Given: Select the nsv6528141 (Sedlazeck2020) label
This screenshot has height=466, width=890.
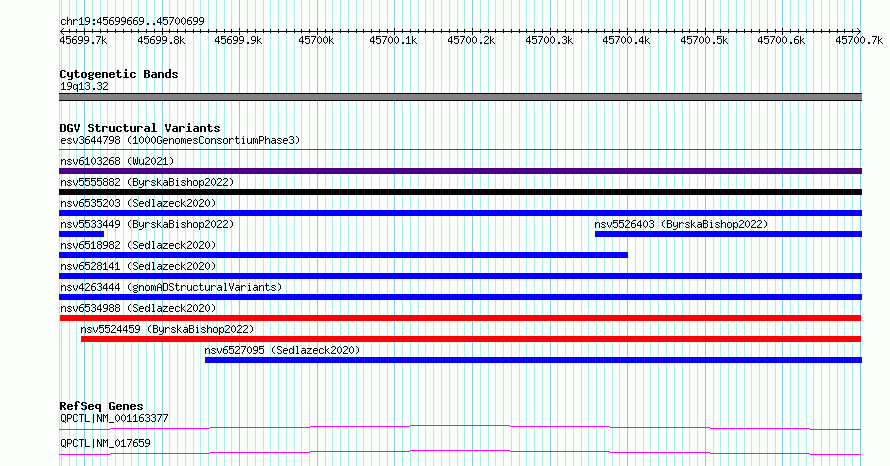Looking at the screenshot, I should pos(138,266).
